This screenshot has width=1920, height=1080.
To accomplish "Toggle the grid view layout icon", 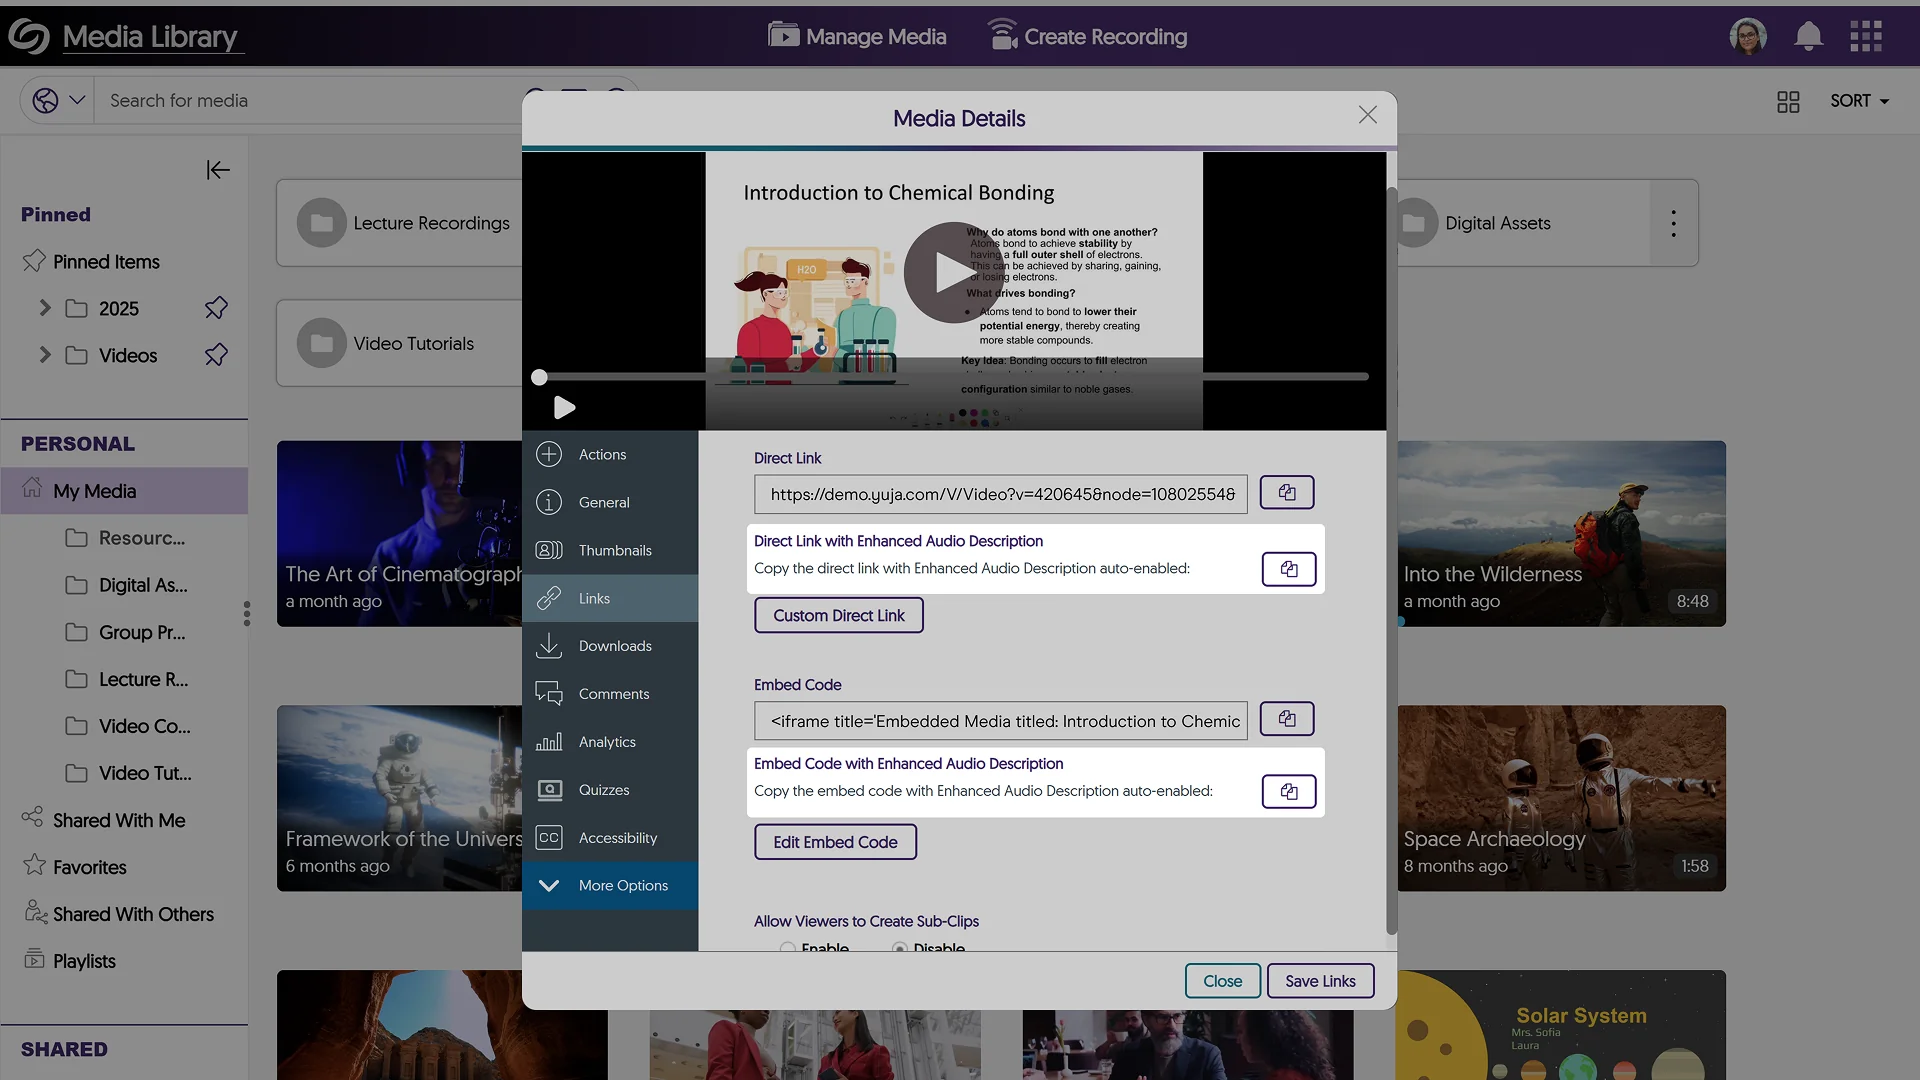I will [x=1788, y=101].
